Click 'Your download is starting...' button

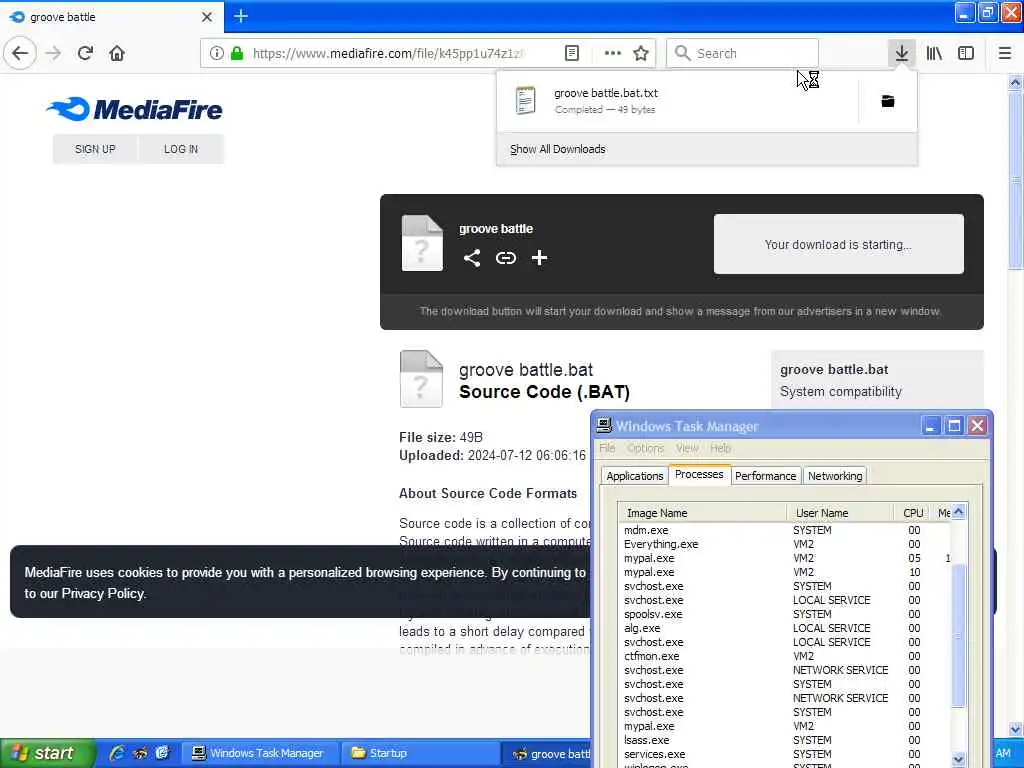pyautogui.click(x=839, y=244)
